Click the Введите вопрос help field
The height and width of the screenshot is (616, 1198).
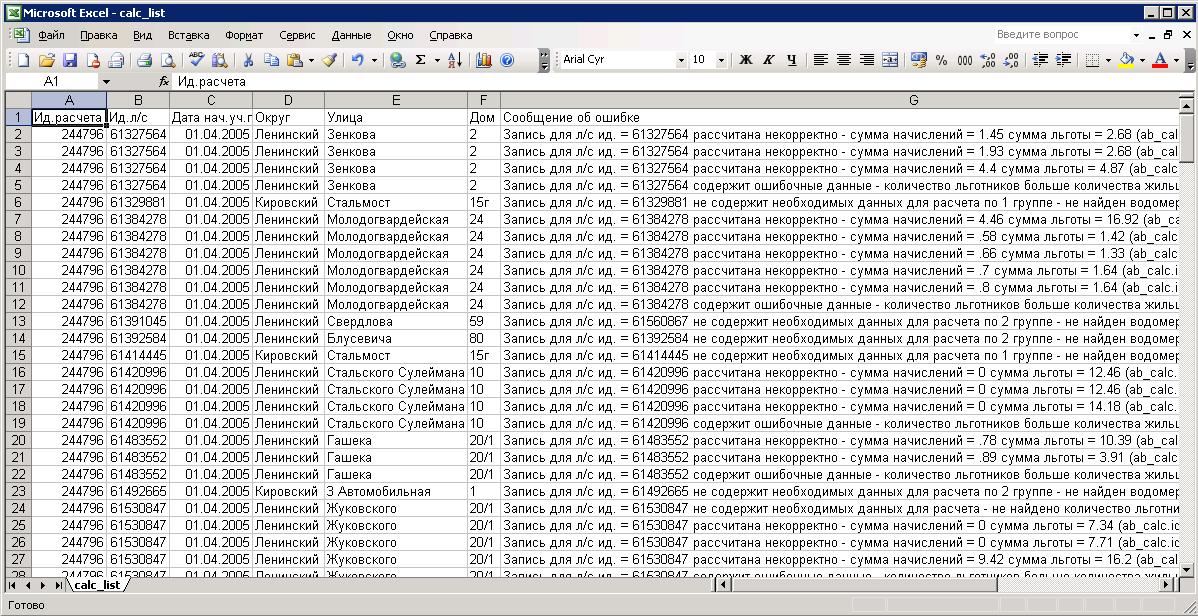(1058, 35)
